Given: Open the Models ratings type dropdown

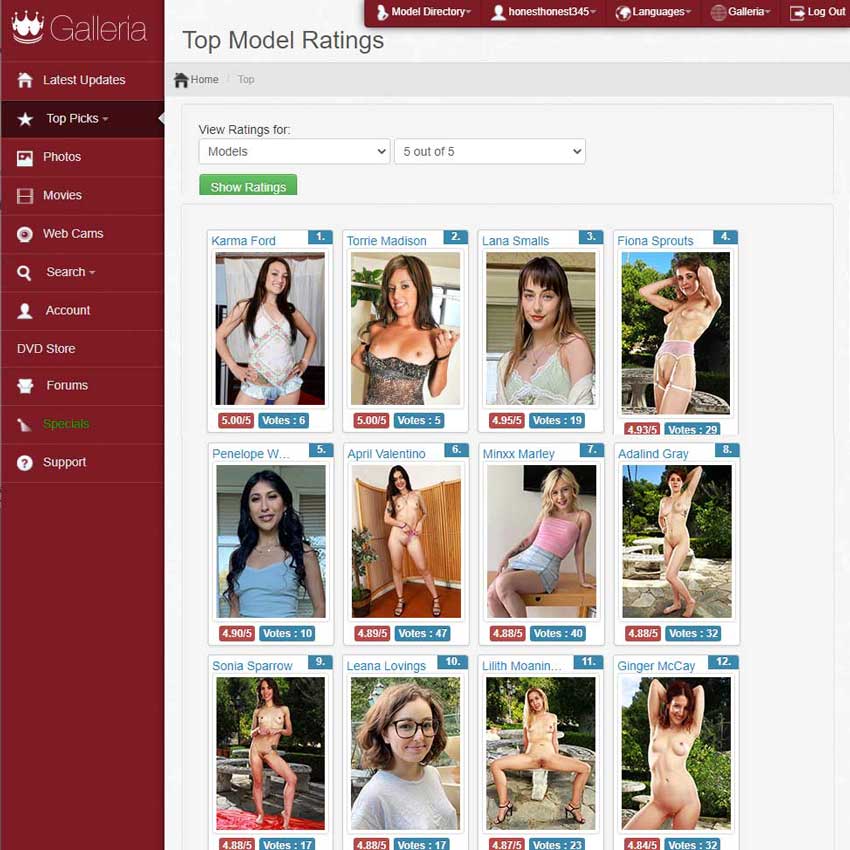Looking at the screenshot, I should click(x=294, y=152).
